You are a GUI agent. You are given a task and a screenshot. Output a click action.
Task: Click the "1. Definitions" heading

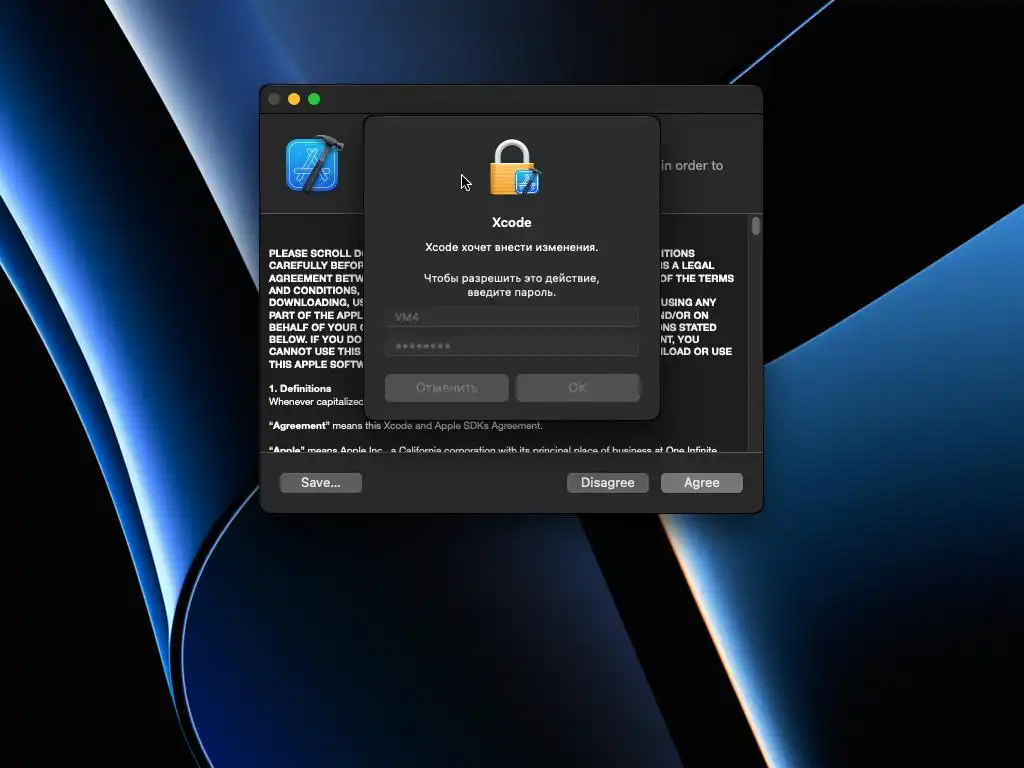click(x=300, y=389)
